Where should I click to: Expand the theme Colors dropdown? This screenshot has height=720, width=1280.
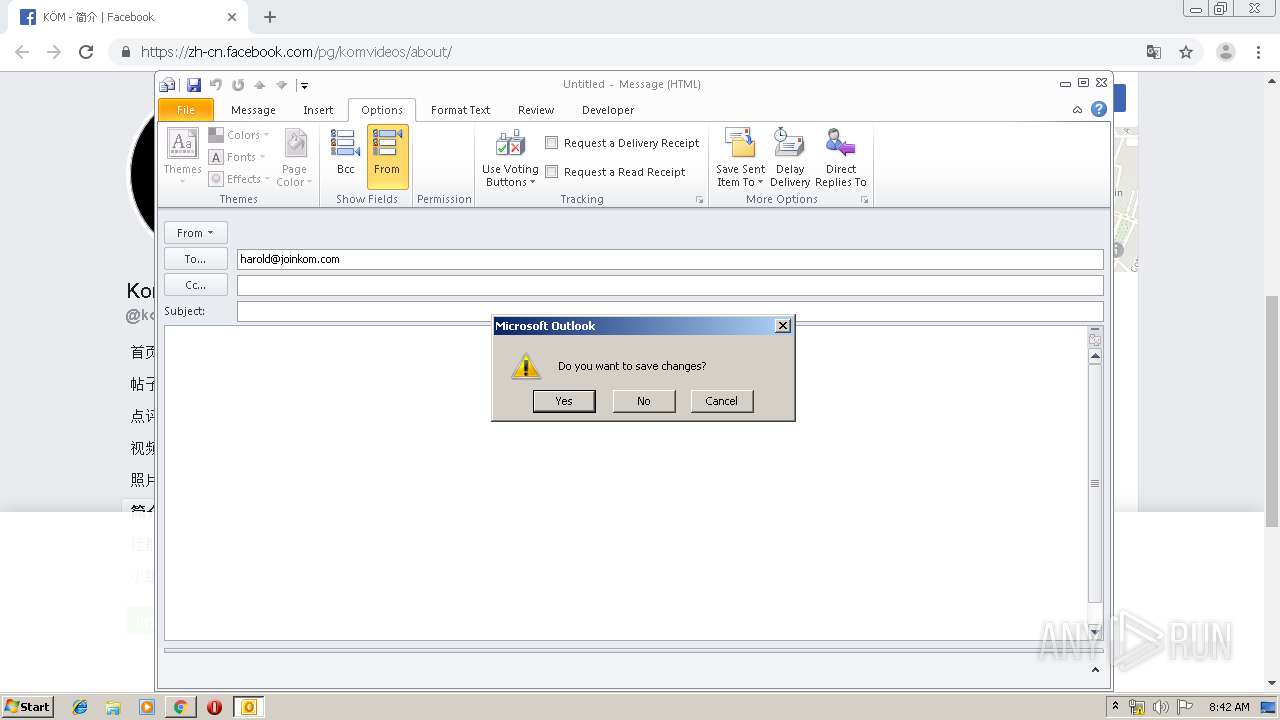coord(240,135)
